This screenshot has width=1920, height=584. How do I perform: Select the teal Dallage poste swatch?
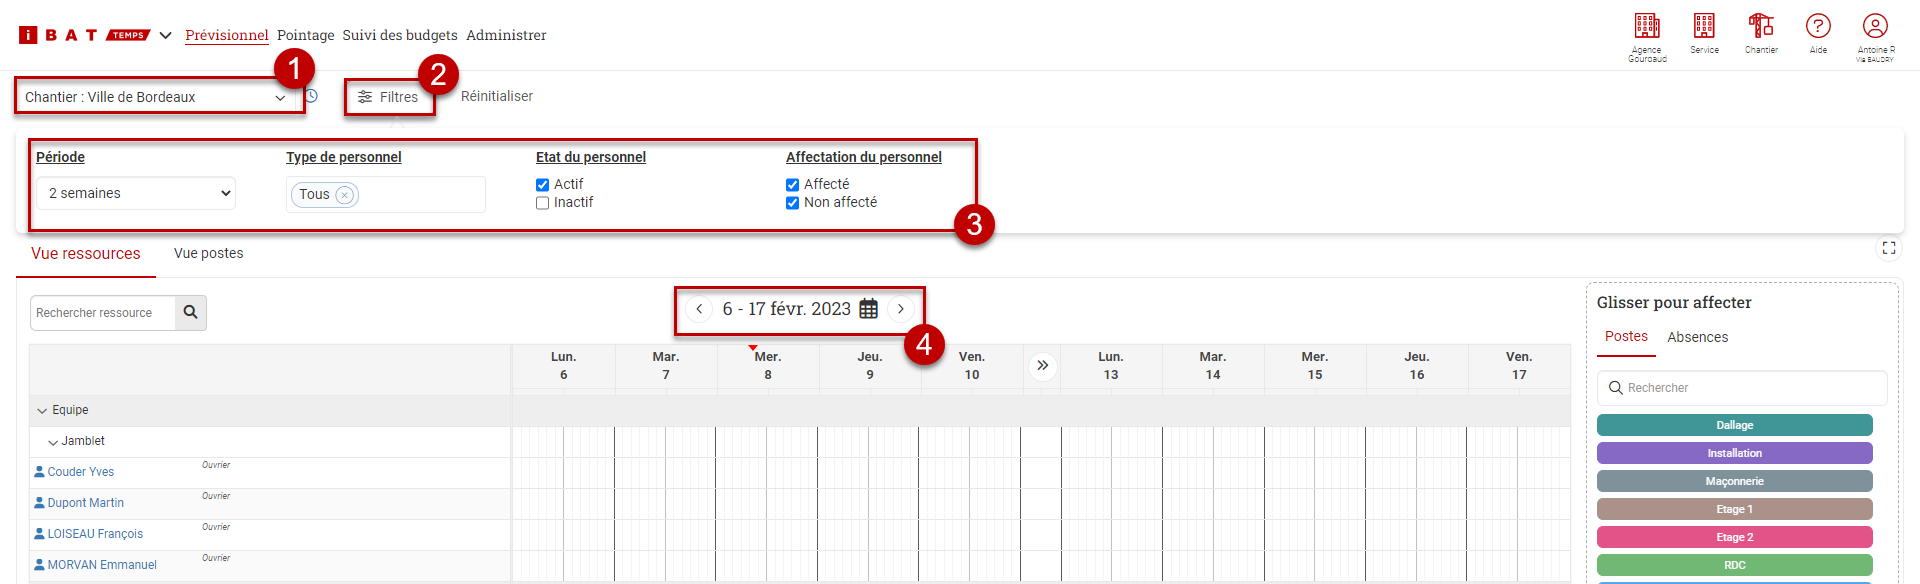coord(1734,425)
